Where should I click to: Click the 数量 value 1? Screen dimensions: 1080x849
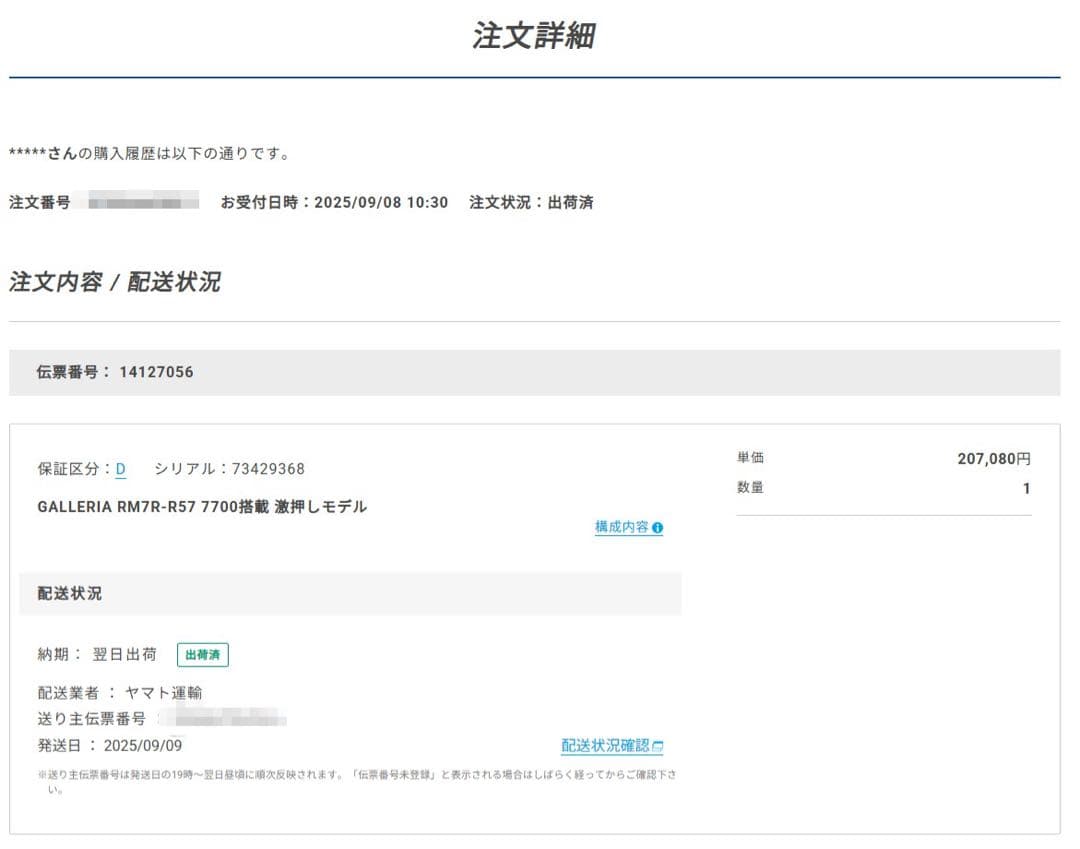(1025, 489)
